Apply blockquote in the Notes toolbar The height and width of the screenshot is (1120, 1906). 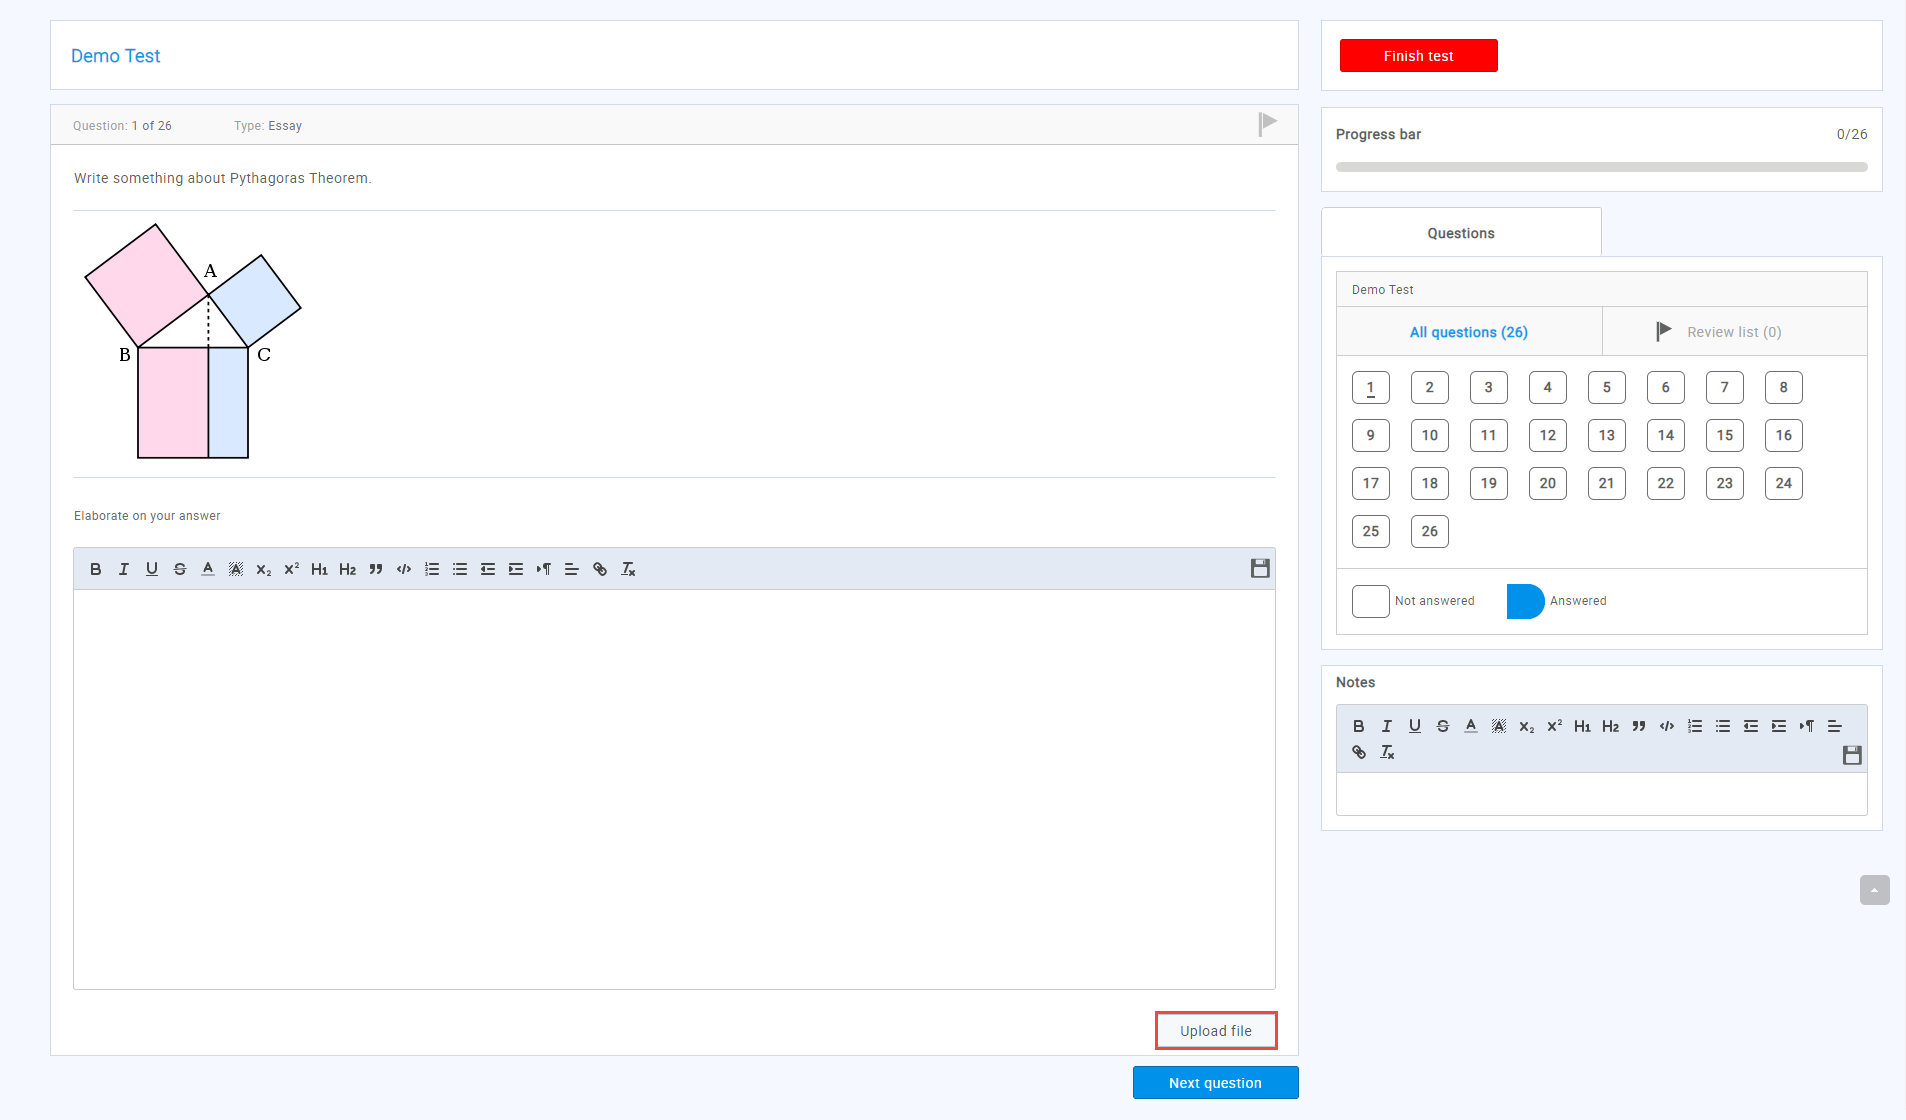[x=1639, y=726]
